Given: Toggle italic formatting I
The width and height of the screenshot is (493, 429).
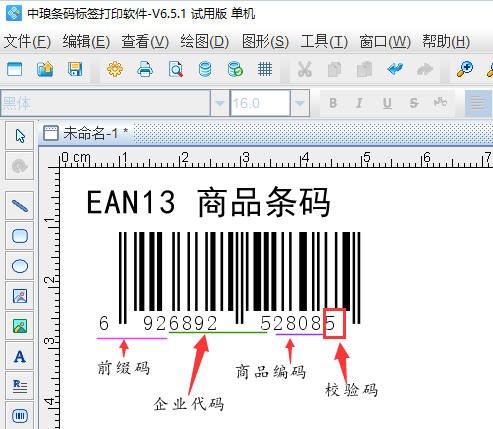Looking at the screenshot, I should pos(359,103).
